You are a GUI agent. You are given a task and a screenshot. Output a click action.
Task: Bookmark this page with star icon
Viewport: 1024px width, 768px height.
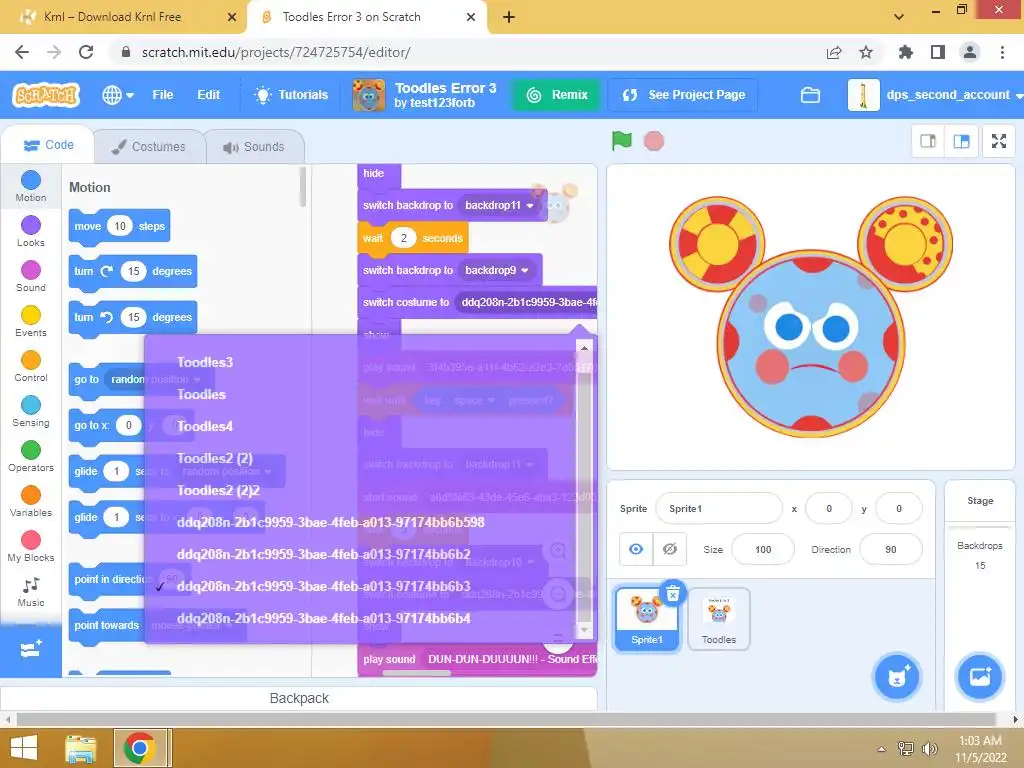pyautogui.click(x=866, y=52)
